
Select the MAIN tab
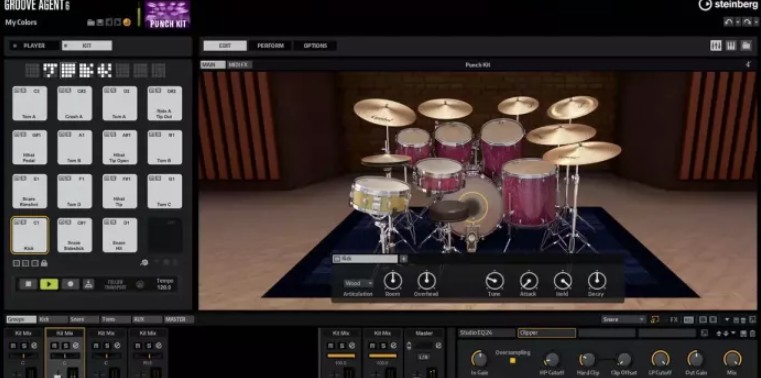(213, 65)
